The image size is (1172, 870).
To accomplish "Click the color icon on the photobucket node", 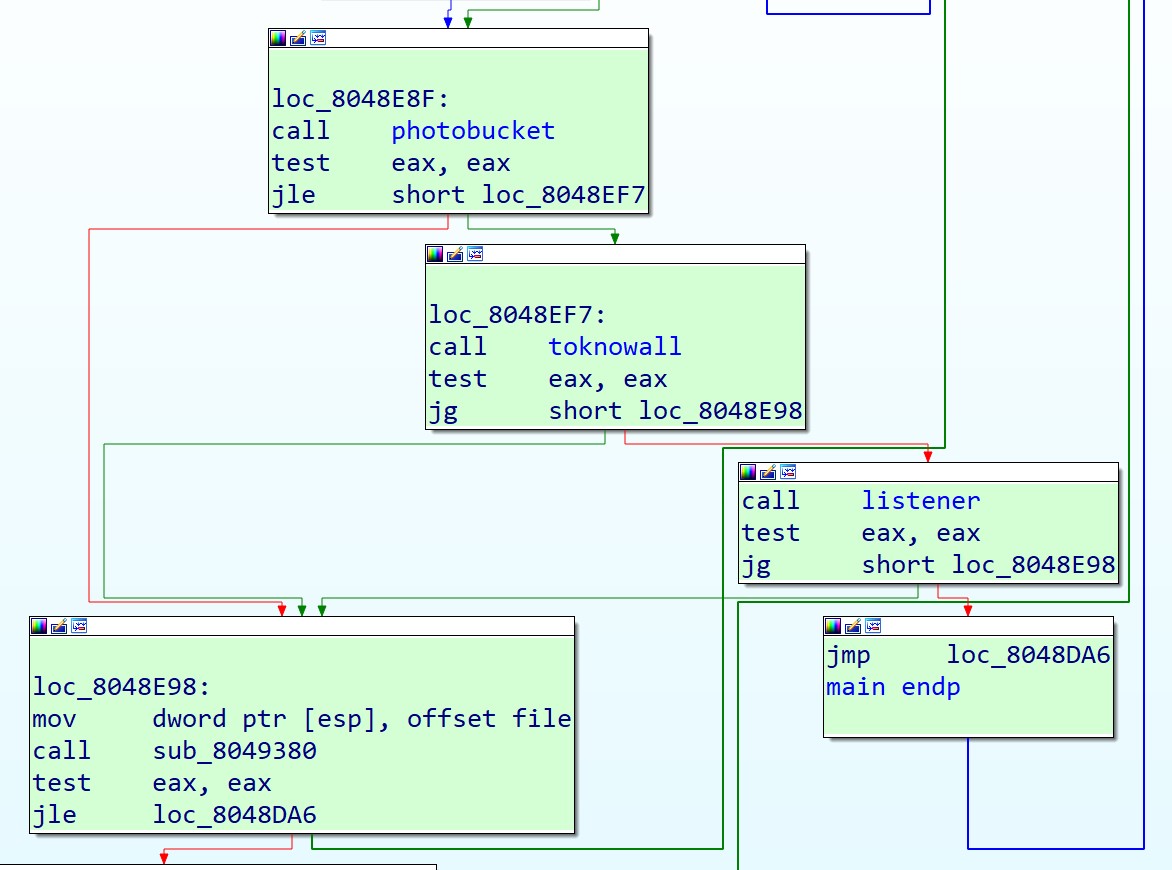I will 278,38.
